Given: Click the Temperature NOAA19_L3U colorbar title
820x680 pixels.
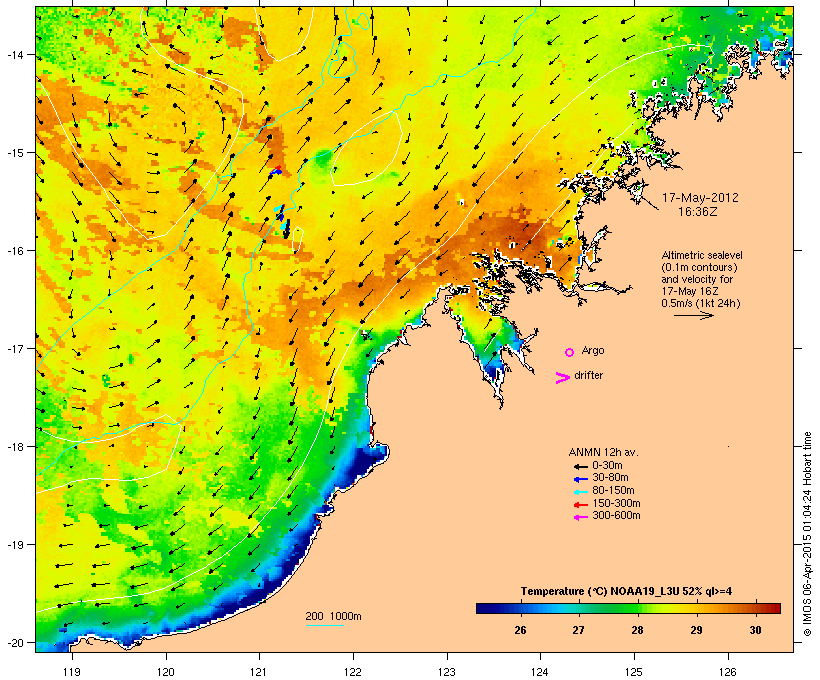Looking at the screenshot, I should coord(626,592).
